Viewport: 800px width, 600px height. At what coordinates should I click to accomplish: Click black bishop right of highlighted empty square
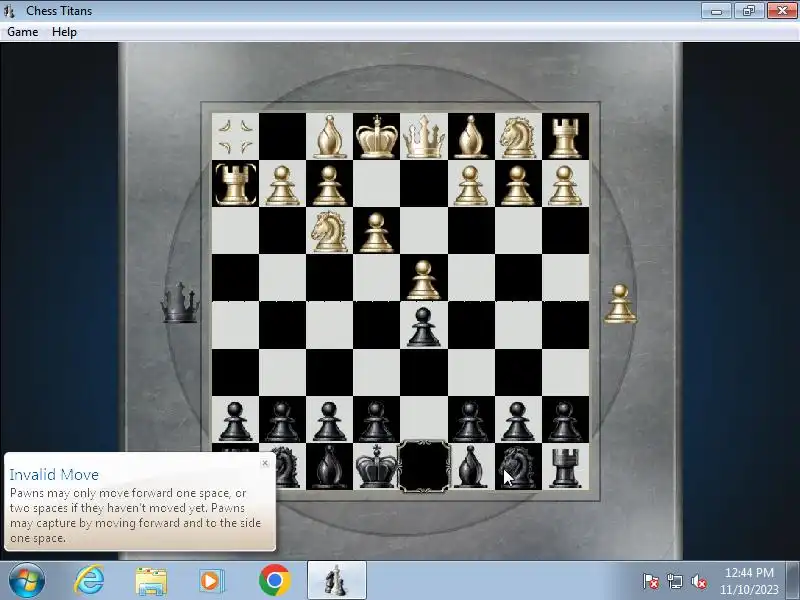tap(470, 466)
